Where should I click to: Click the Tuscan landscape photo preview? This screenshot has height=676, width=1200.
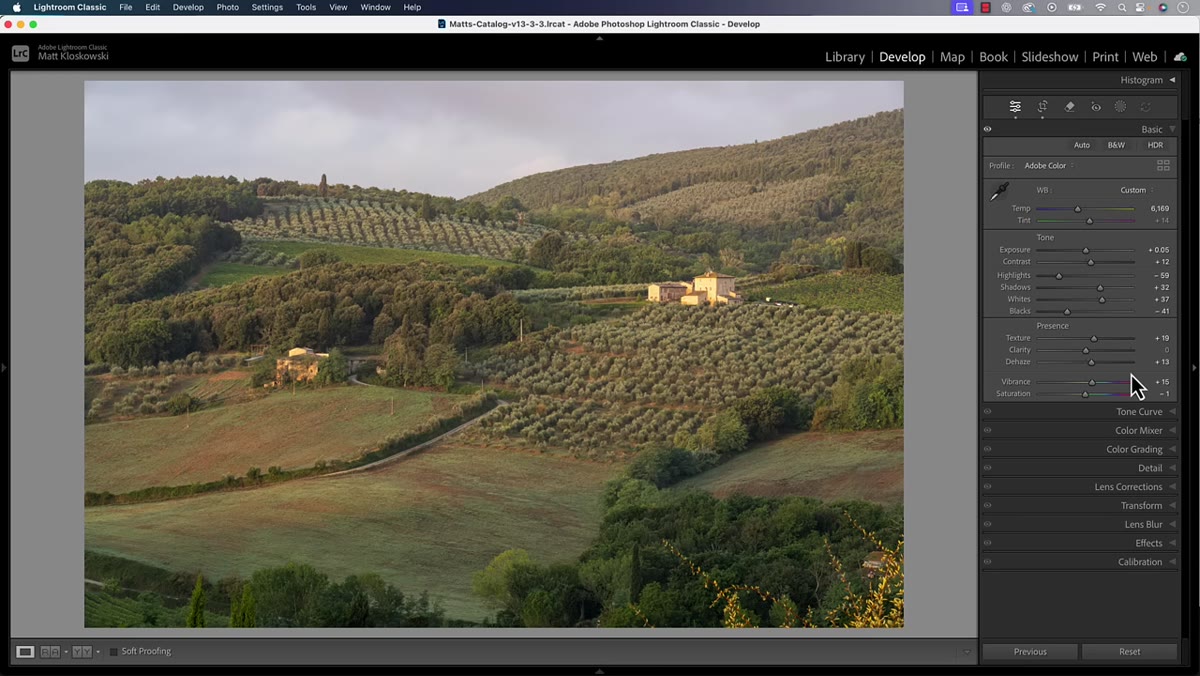point(494,354)
